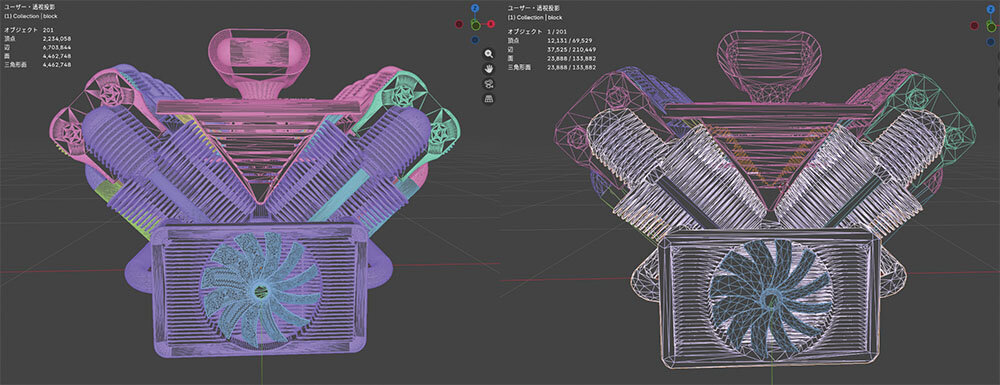Click the bright red X axis on the left gizmo

pyautogui.click(x=491, y=24)
